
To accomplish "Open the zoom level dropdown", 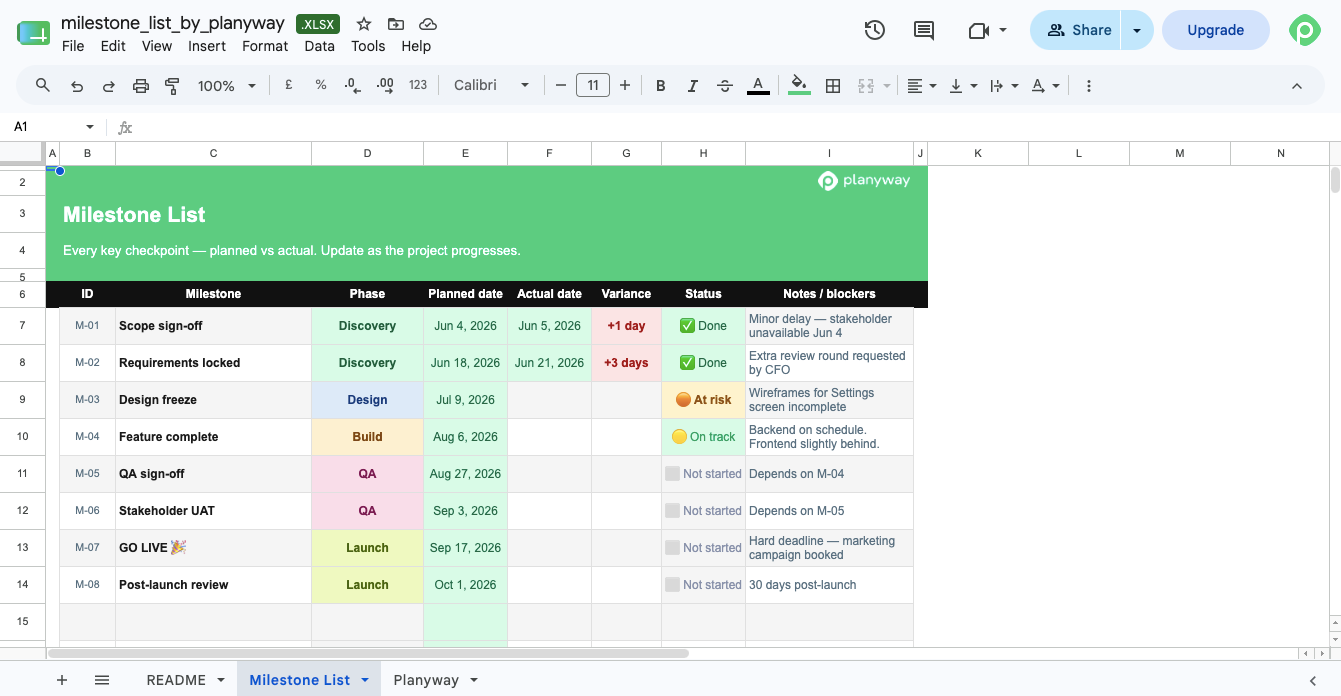I will [227, 86].
